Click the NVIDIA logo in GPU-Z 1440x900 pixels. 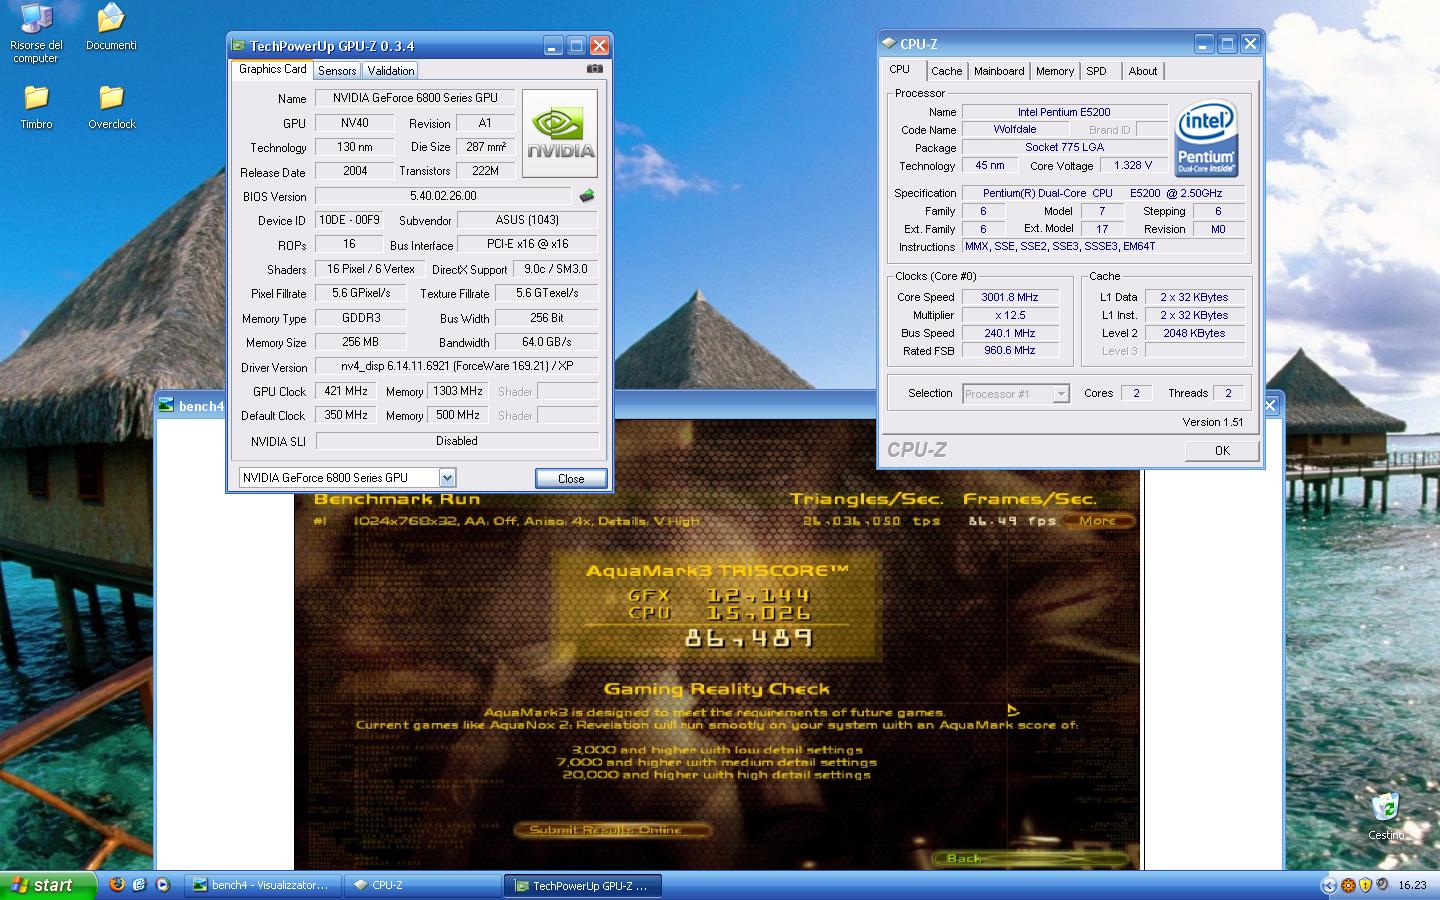click(560, 133)
